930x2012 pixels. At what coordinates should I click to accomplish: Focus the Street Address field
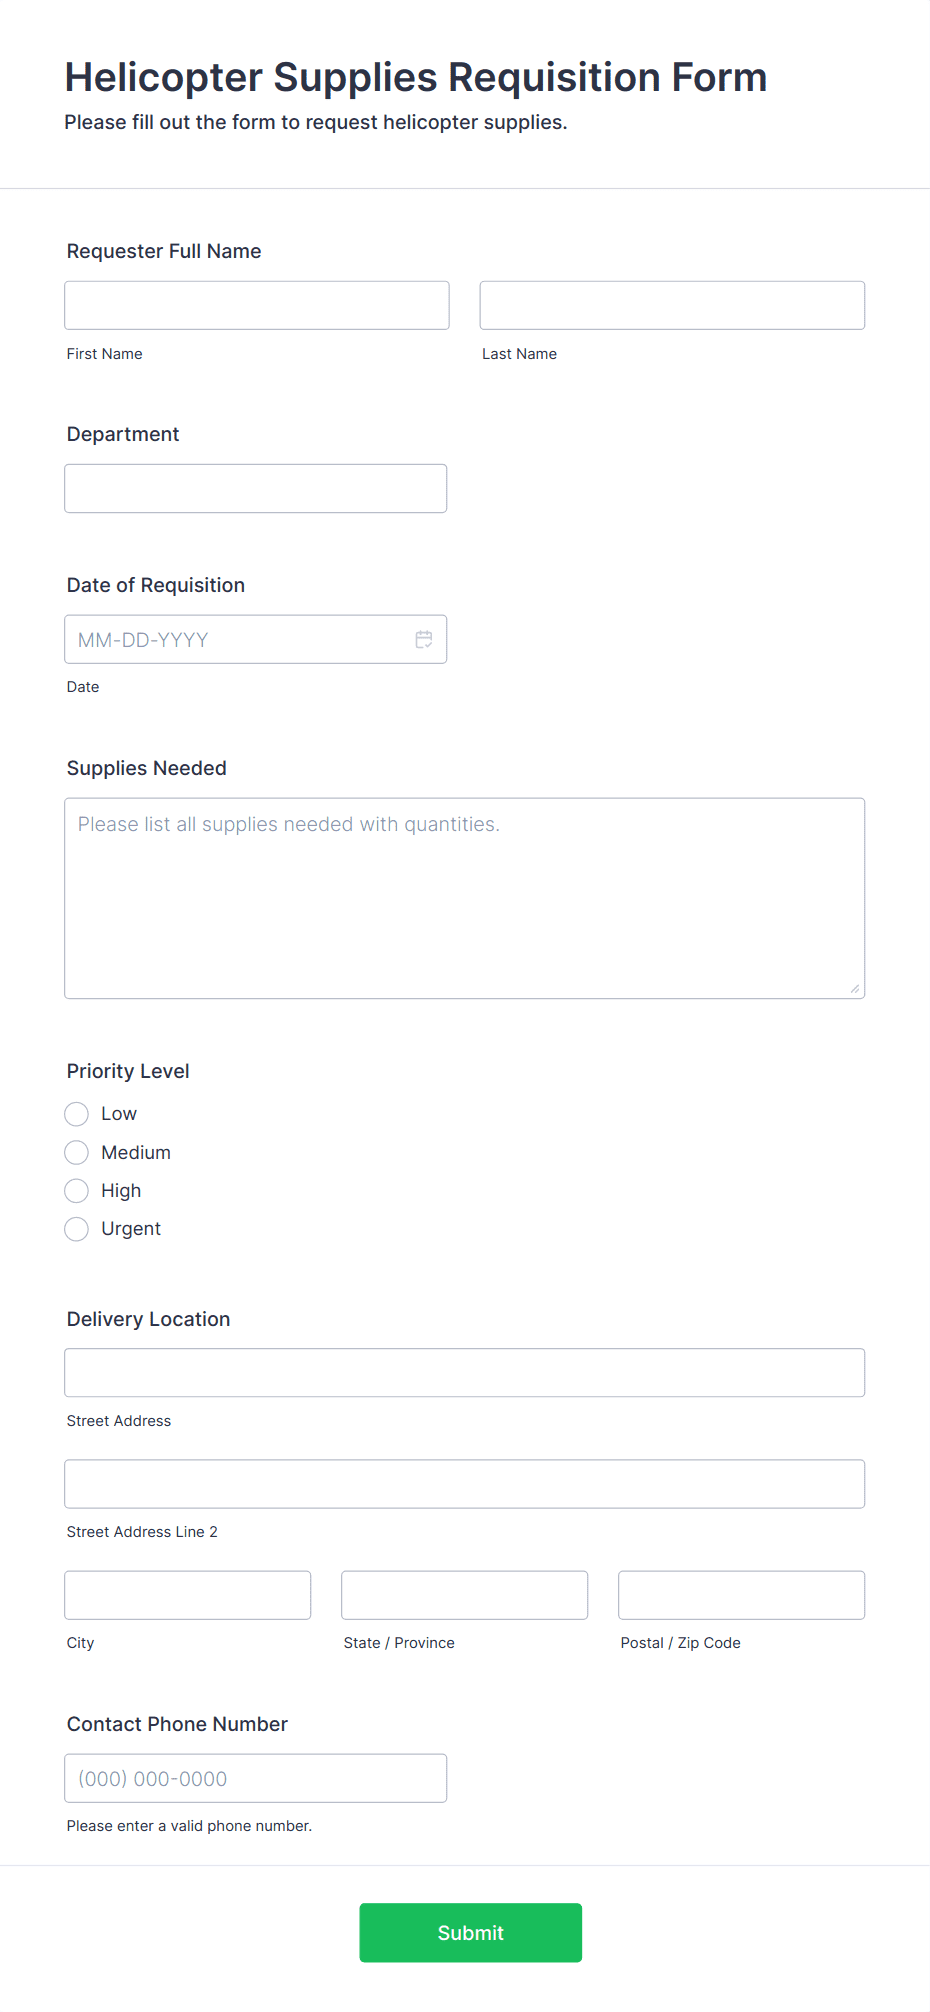pyautogui.click(x=465, y=1373)
